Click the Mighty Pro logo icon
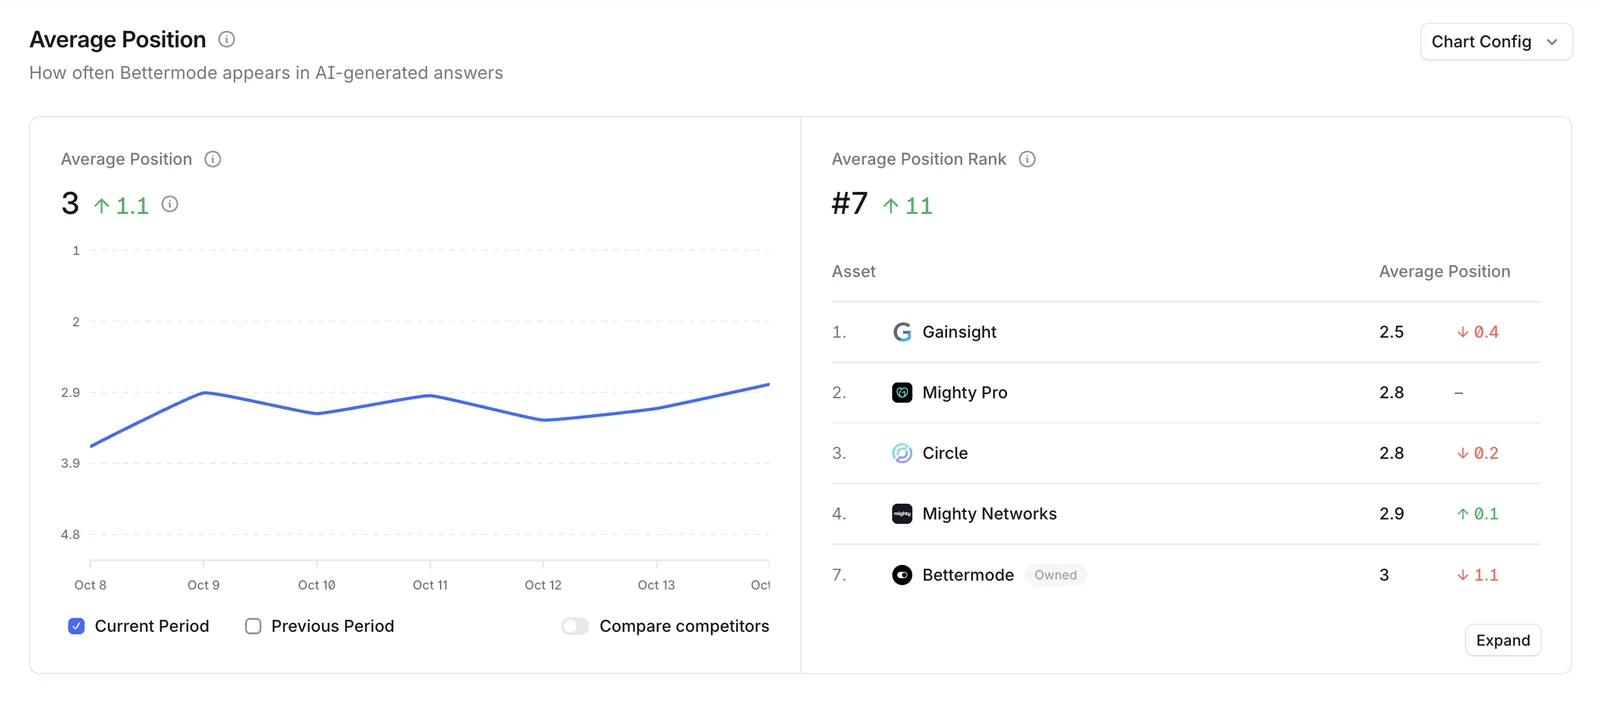 point(902,393)
